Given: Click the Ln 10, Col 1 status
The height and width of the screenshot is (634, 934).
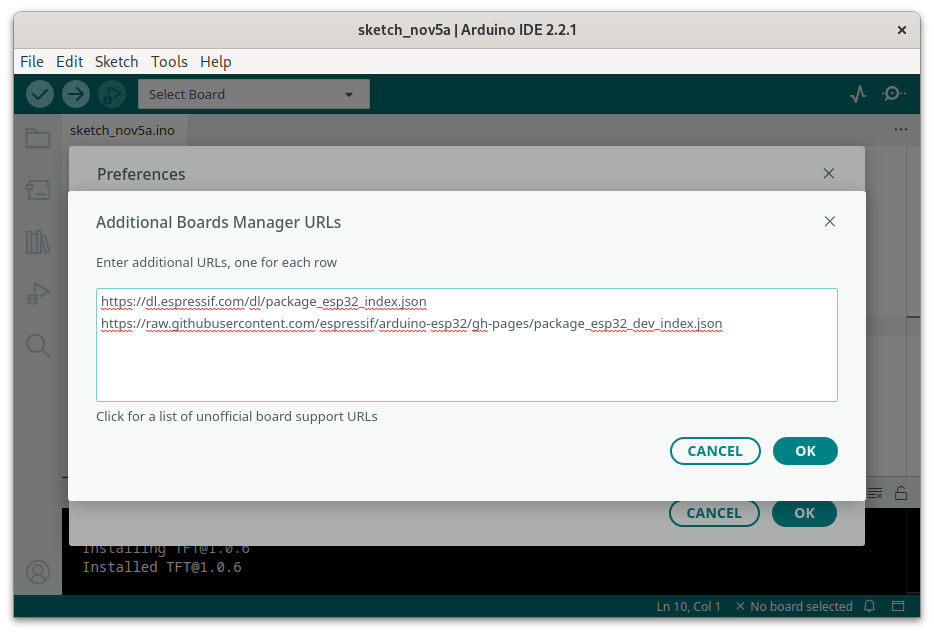Looking at the screenshot, I should 689,607.
